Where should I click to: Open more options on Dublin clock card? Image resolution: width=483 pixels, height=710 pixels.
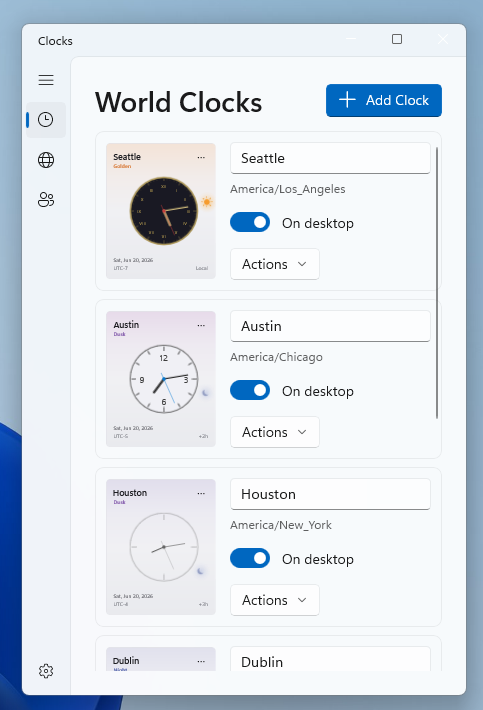click(201, 661)
